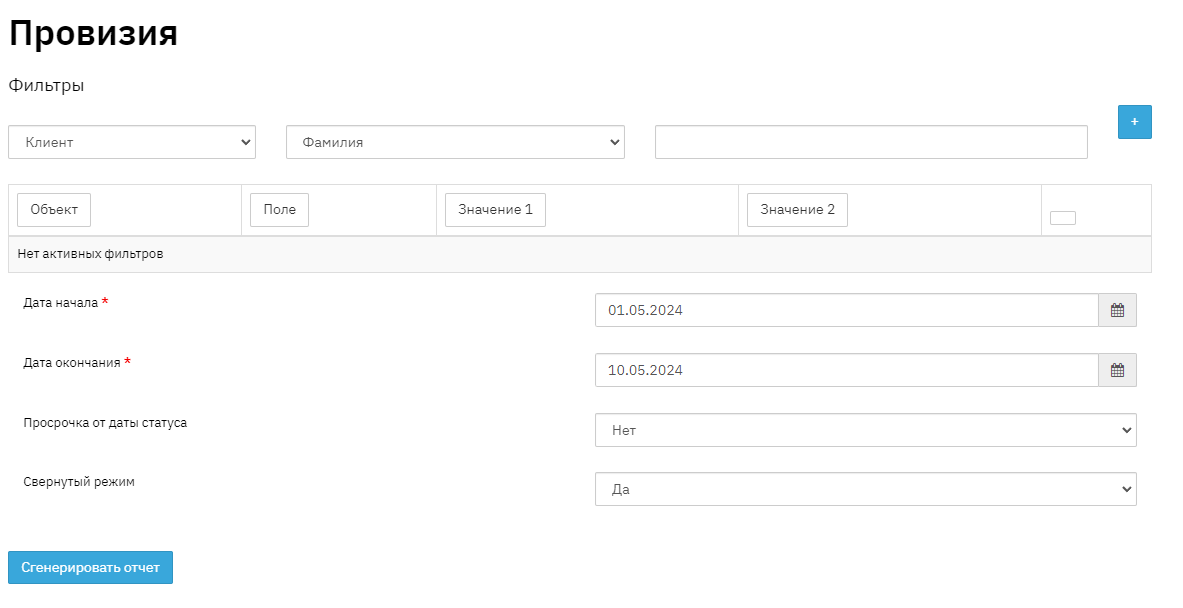Open the Свернутый режим dropdown

pos(865,489)
